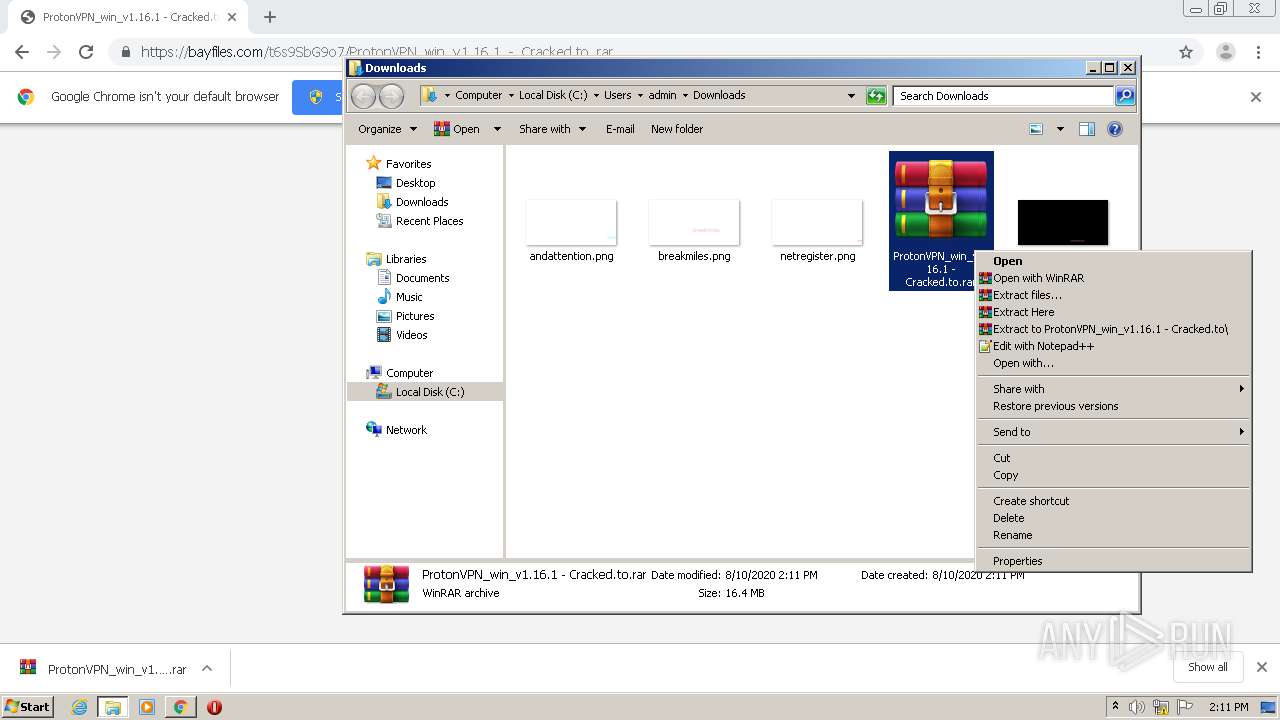Click volume speaker tray icon
This screenshot has width=1280, height=720.
(x=1137, y=707)
